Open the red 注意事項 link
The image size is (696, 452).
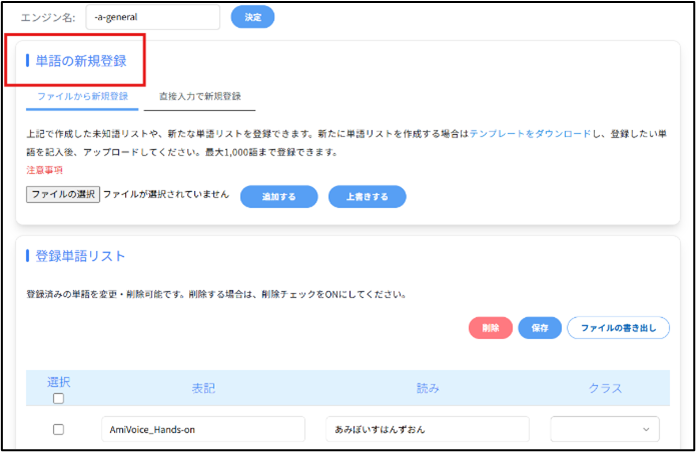click(x=45, y=170)
